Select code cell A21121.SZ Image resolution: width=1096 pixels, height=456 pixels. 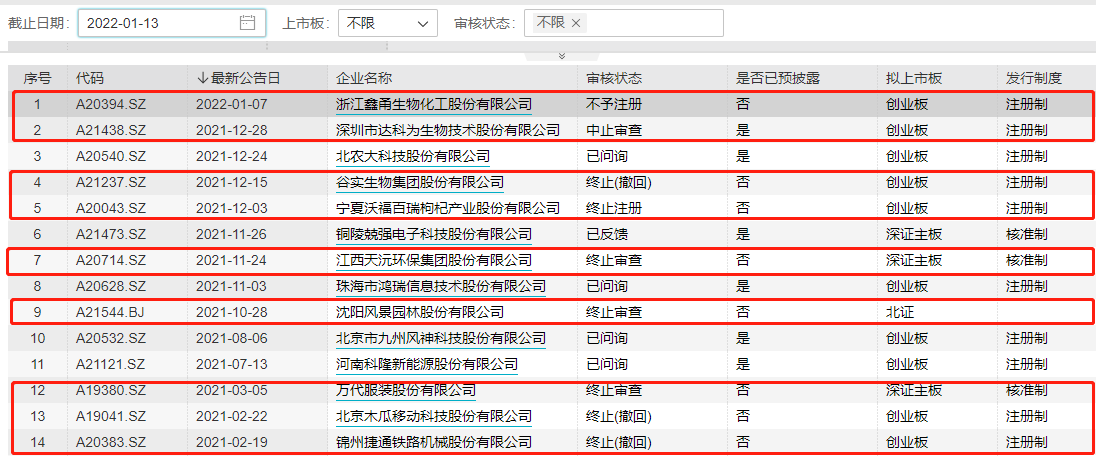[110, 364]
